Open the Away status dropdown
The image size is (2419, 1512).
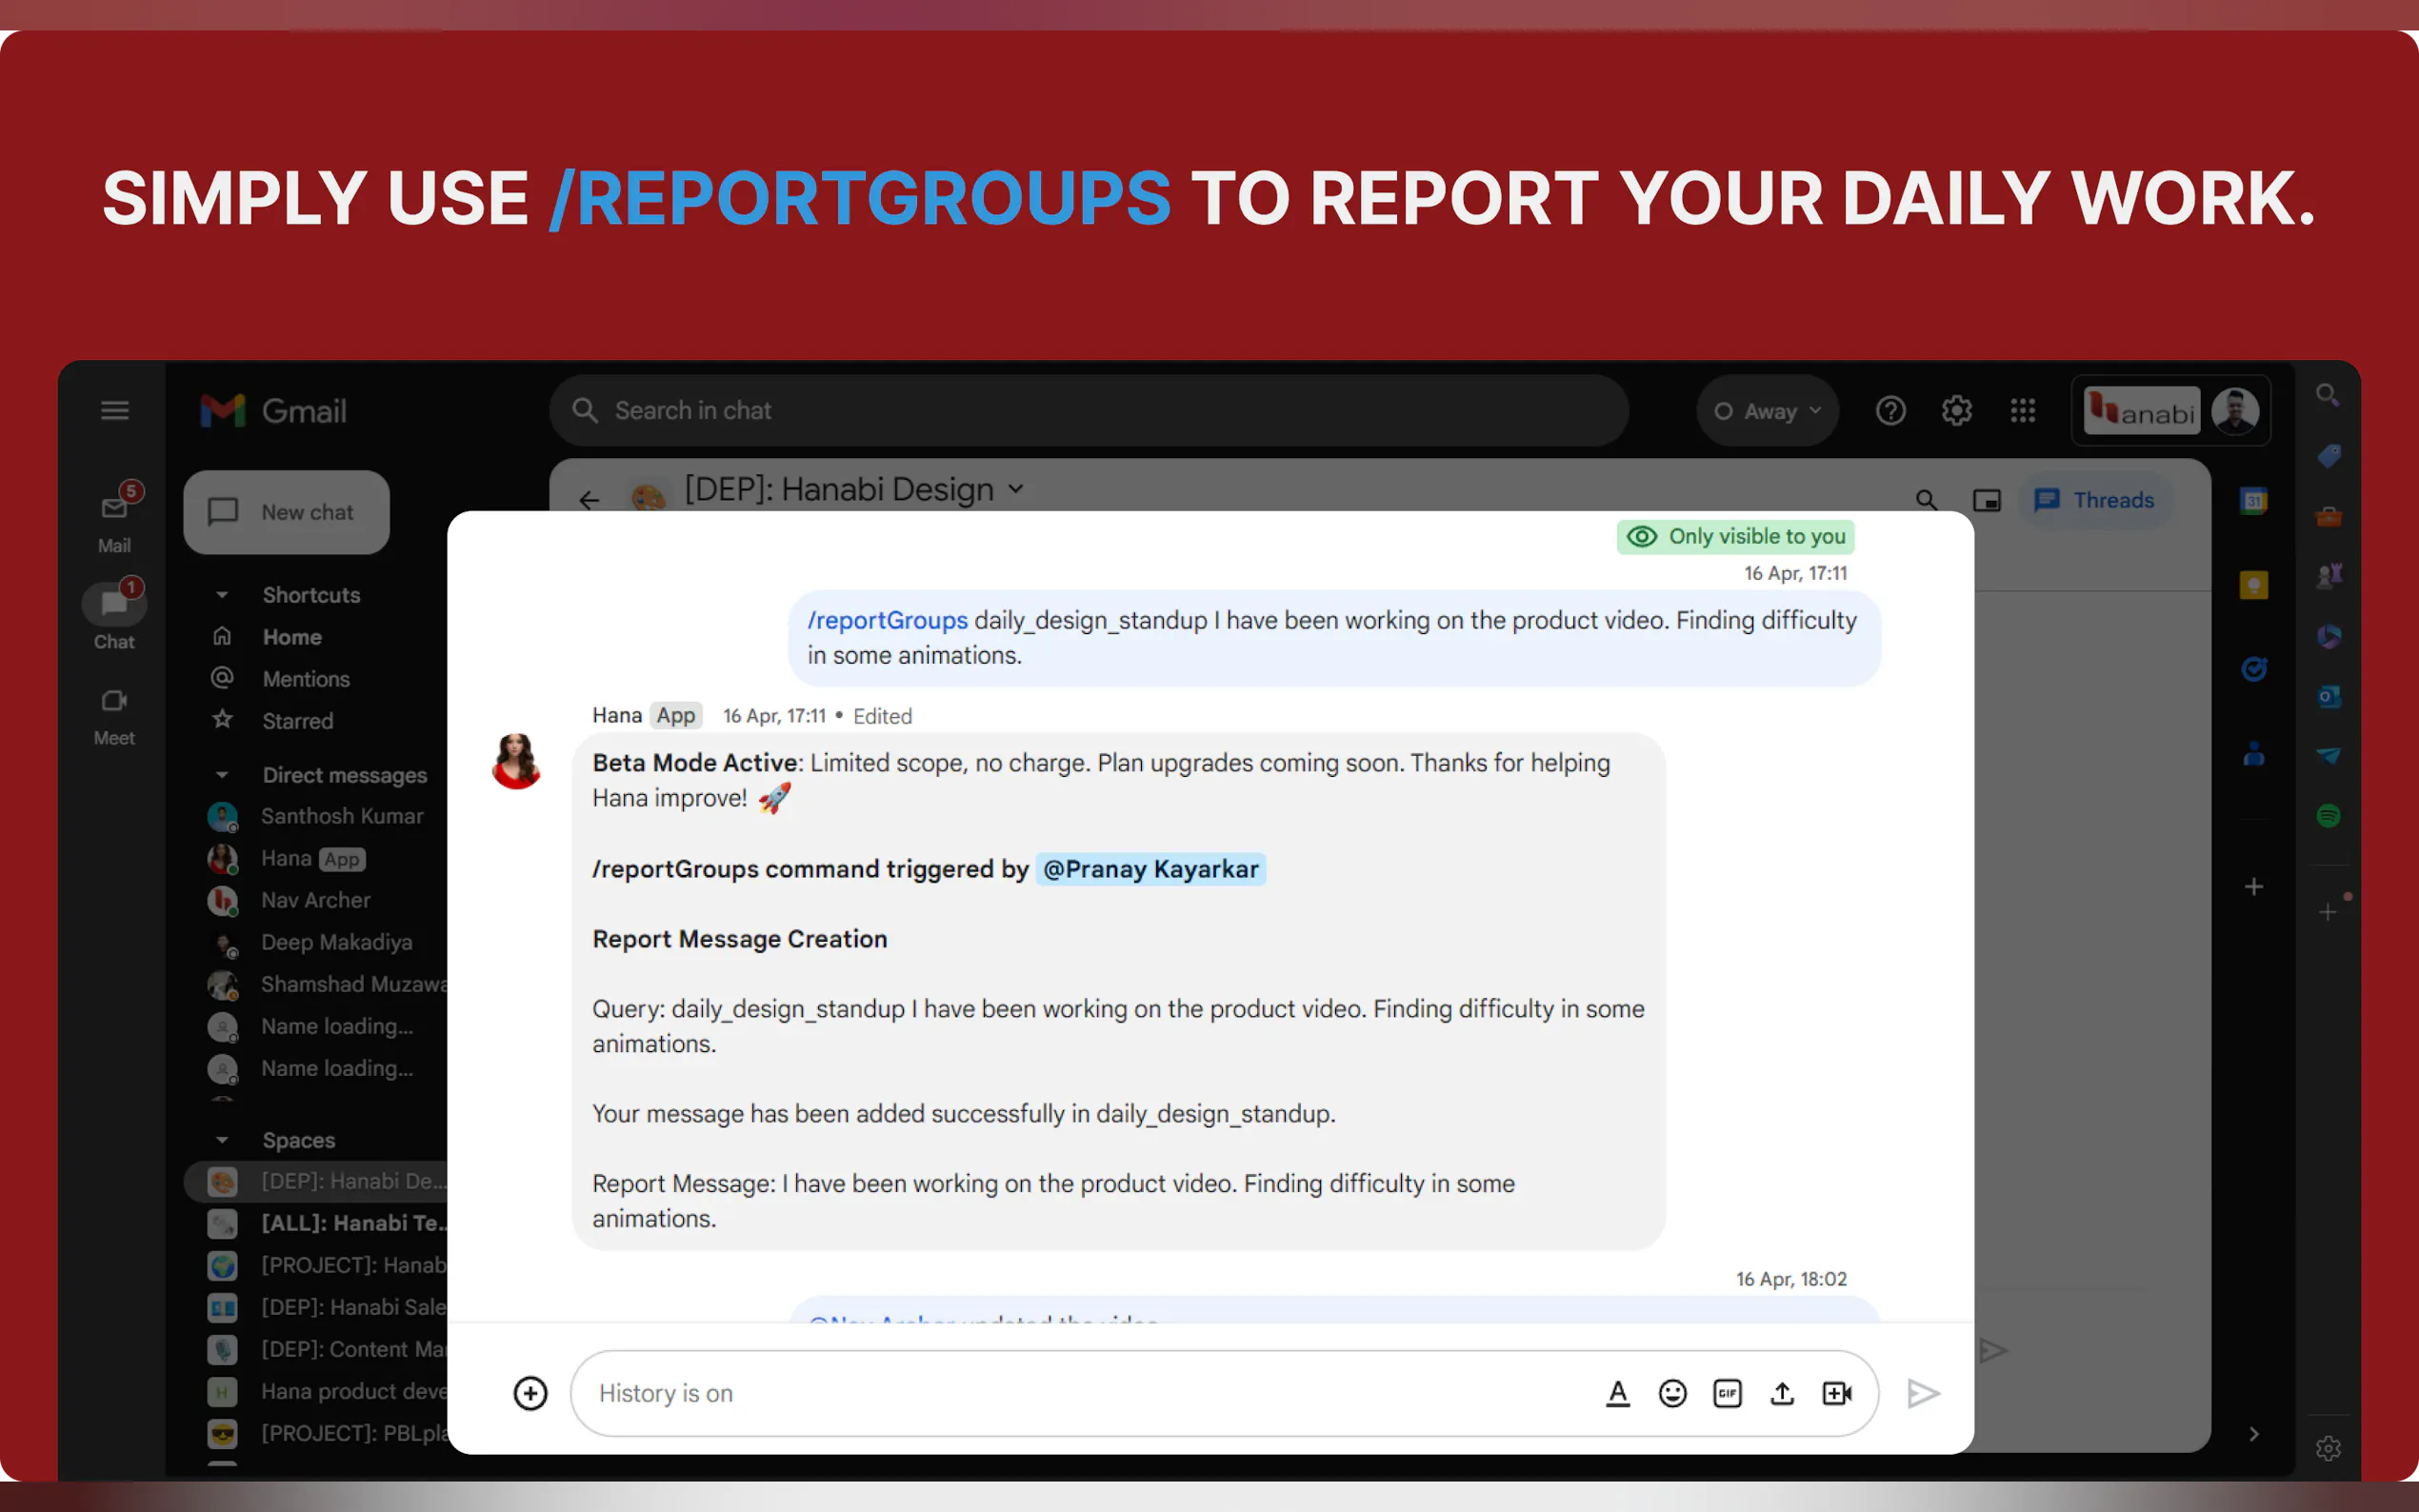[x=1767, y=411]
